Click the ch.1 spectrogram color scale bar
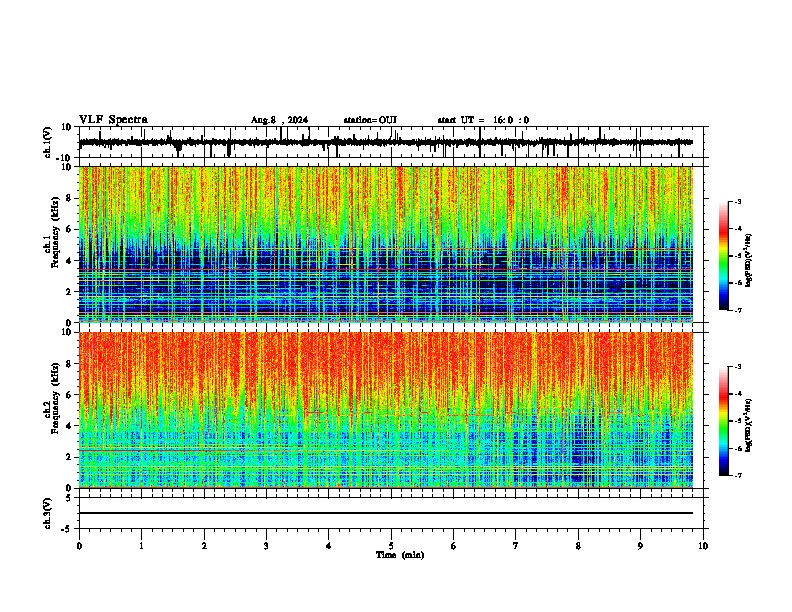This screenshot has width=792, height=612. 724,256
